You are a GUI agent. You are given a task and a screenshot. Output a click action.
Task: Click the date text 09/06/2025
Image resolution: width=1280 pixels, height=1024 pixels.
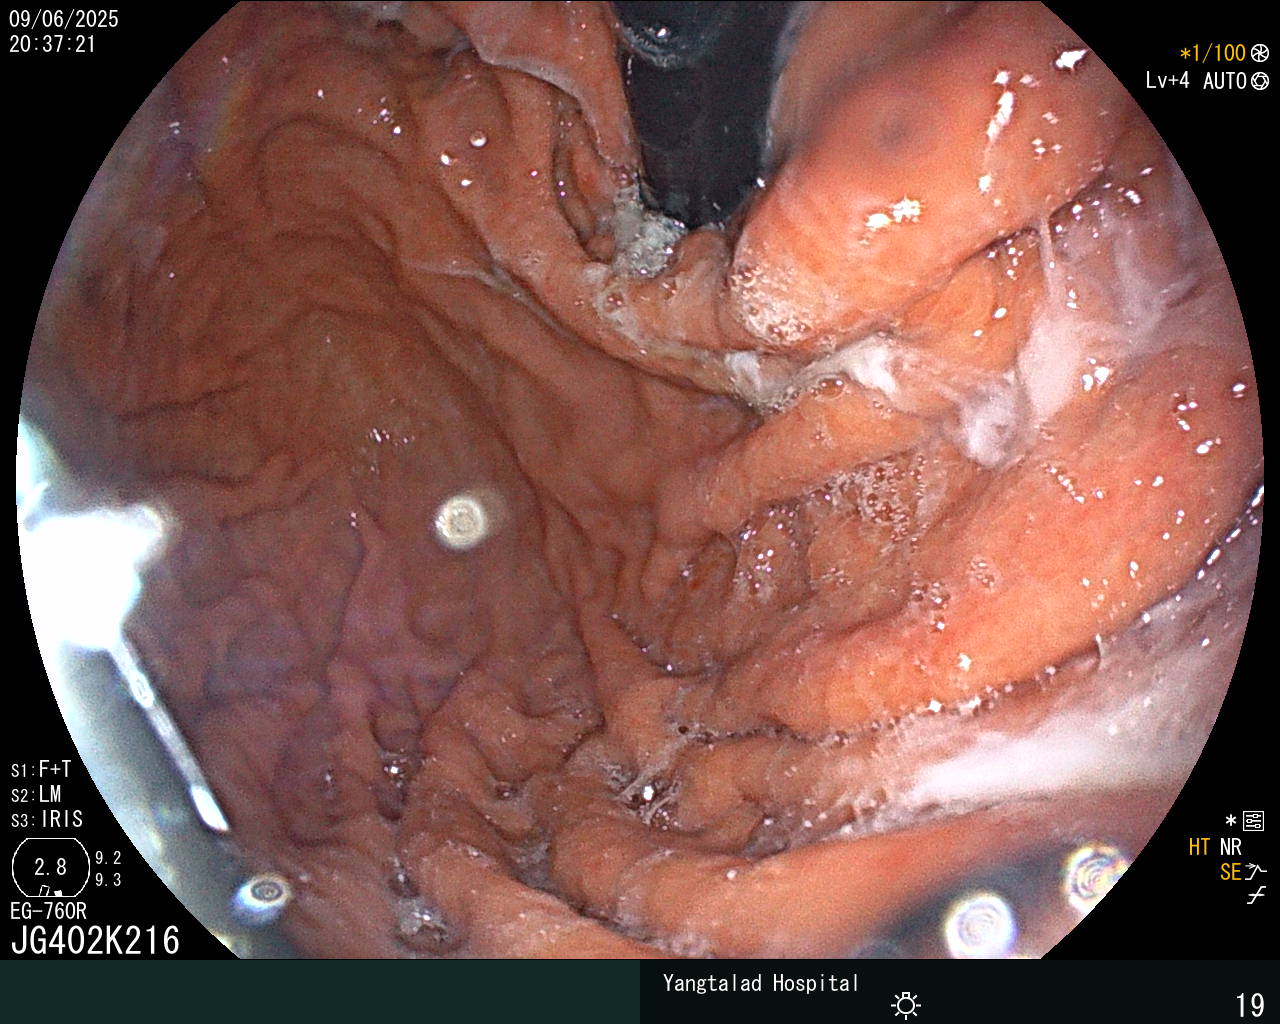(x=64, y=19)
